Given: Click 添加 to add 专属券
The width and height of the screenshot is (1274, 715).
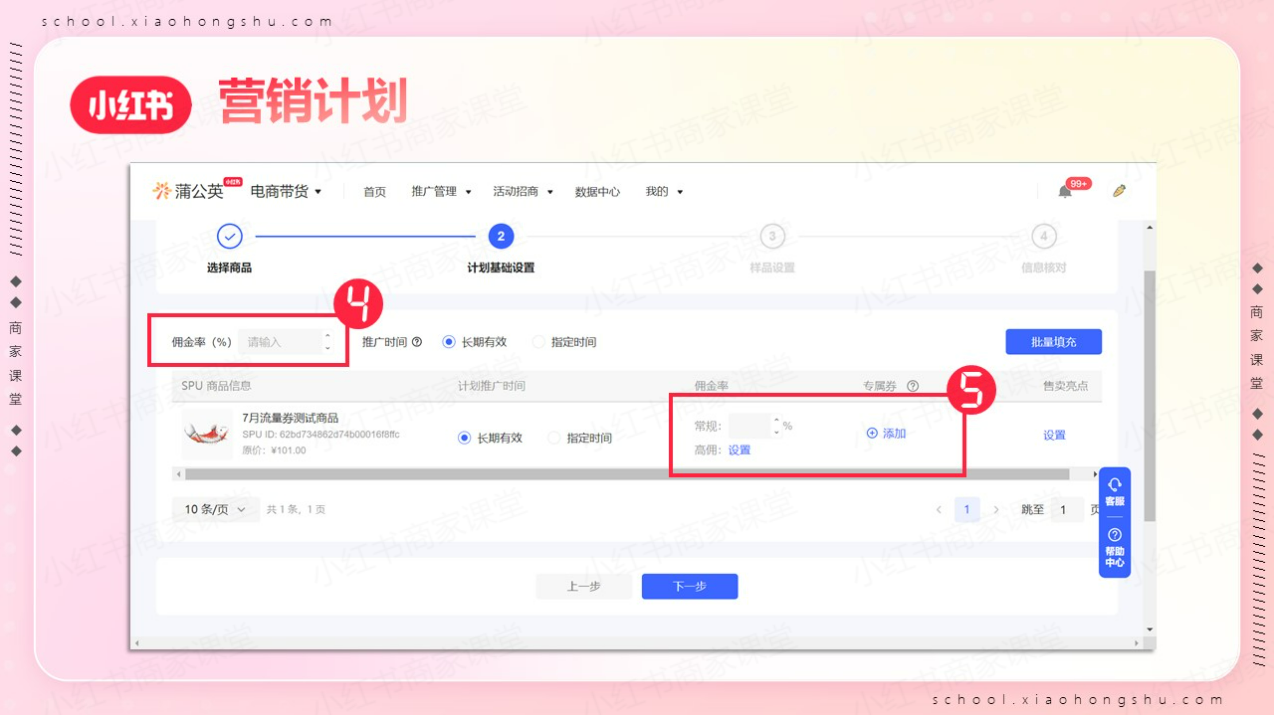Looking at the screenshot, I should point(886,434).
